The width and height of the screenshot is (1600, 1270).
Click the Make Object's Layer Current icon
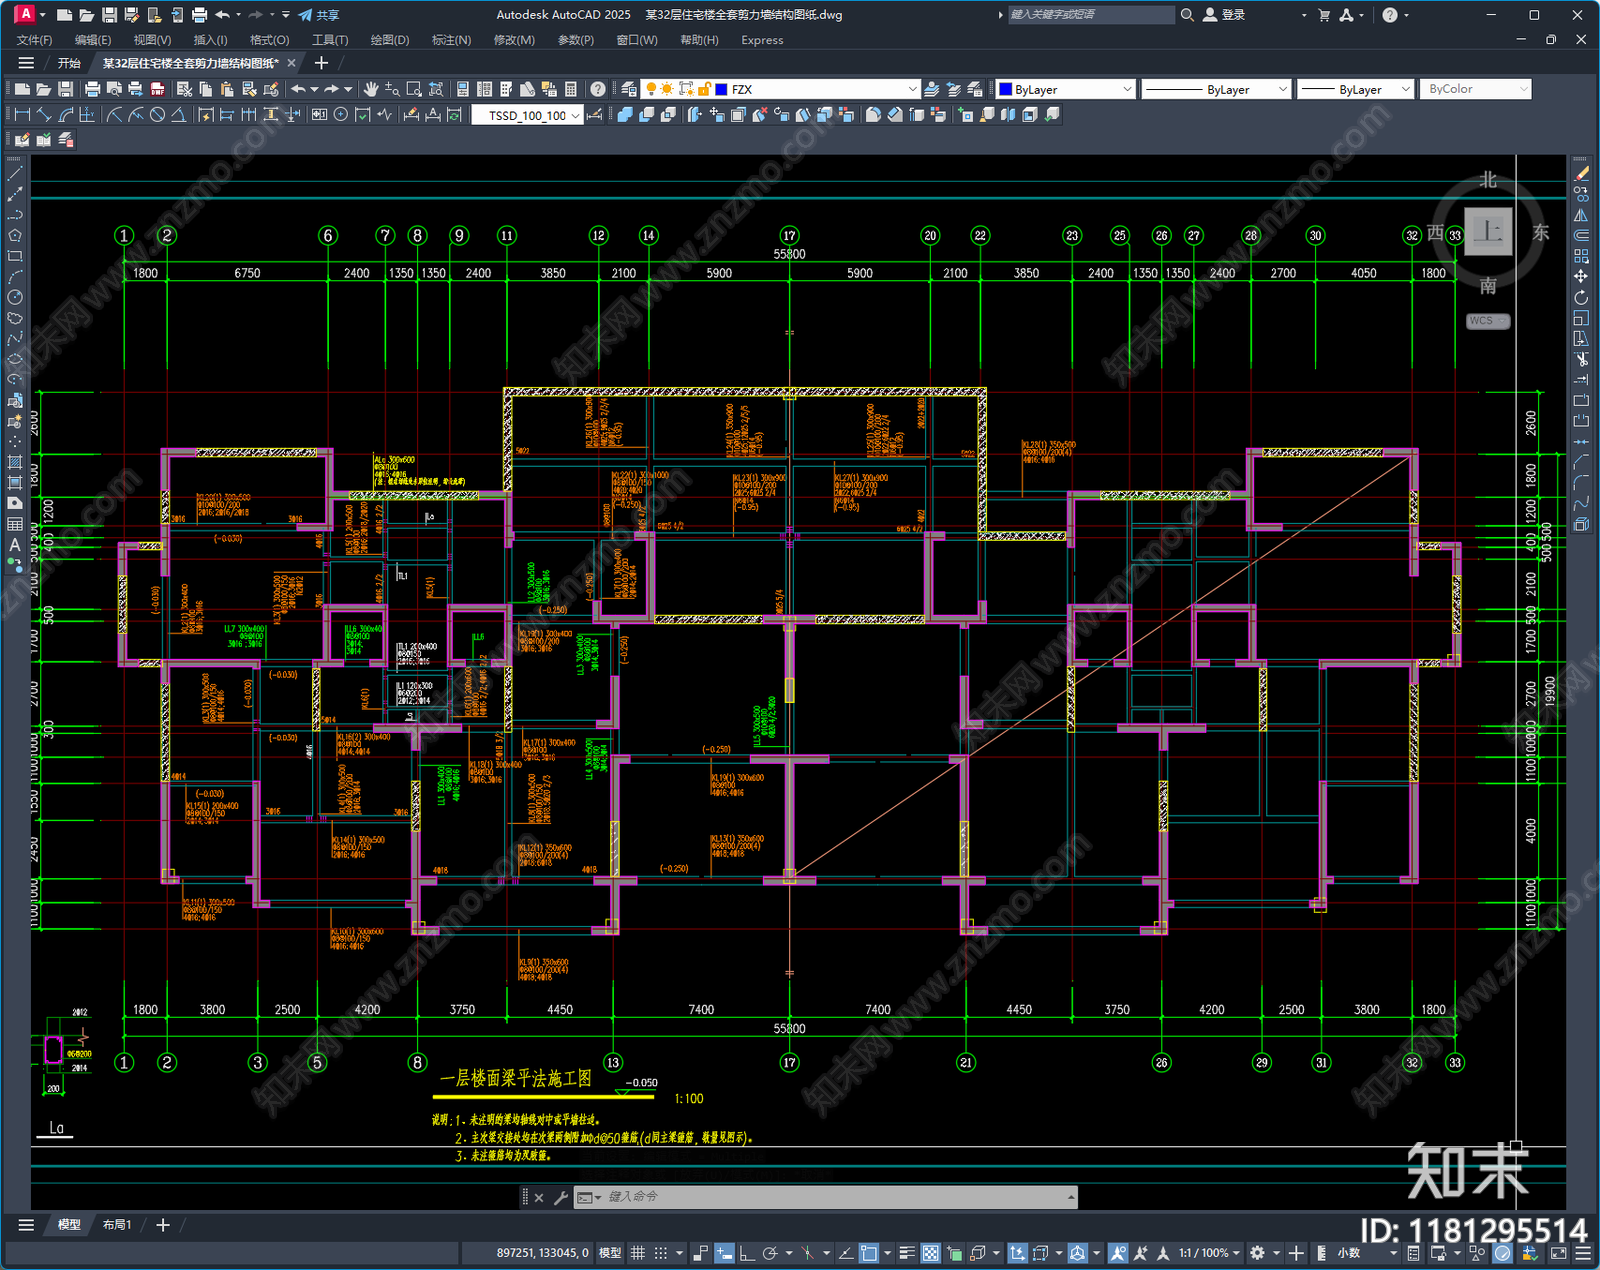[931, 89]
